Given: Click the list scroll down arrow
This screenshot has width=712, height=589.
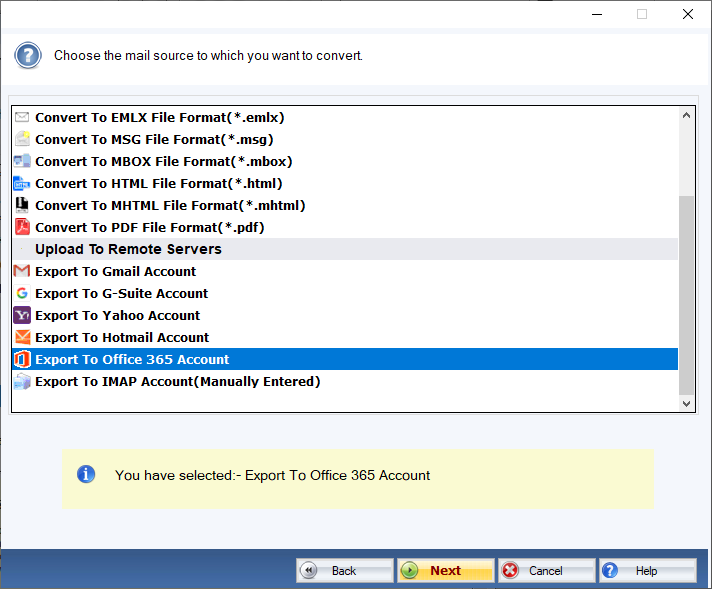Looking at the screenshot, I should click(687, 403).
